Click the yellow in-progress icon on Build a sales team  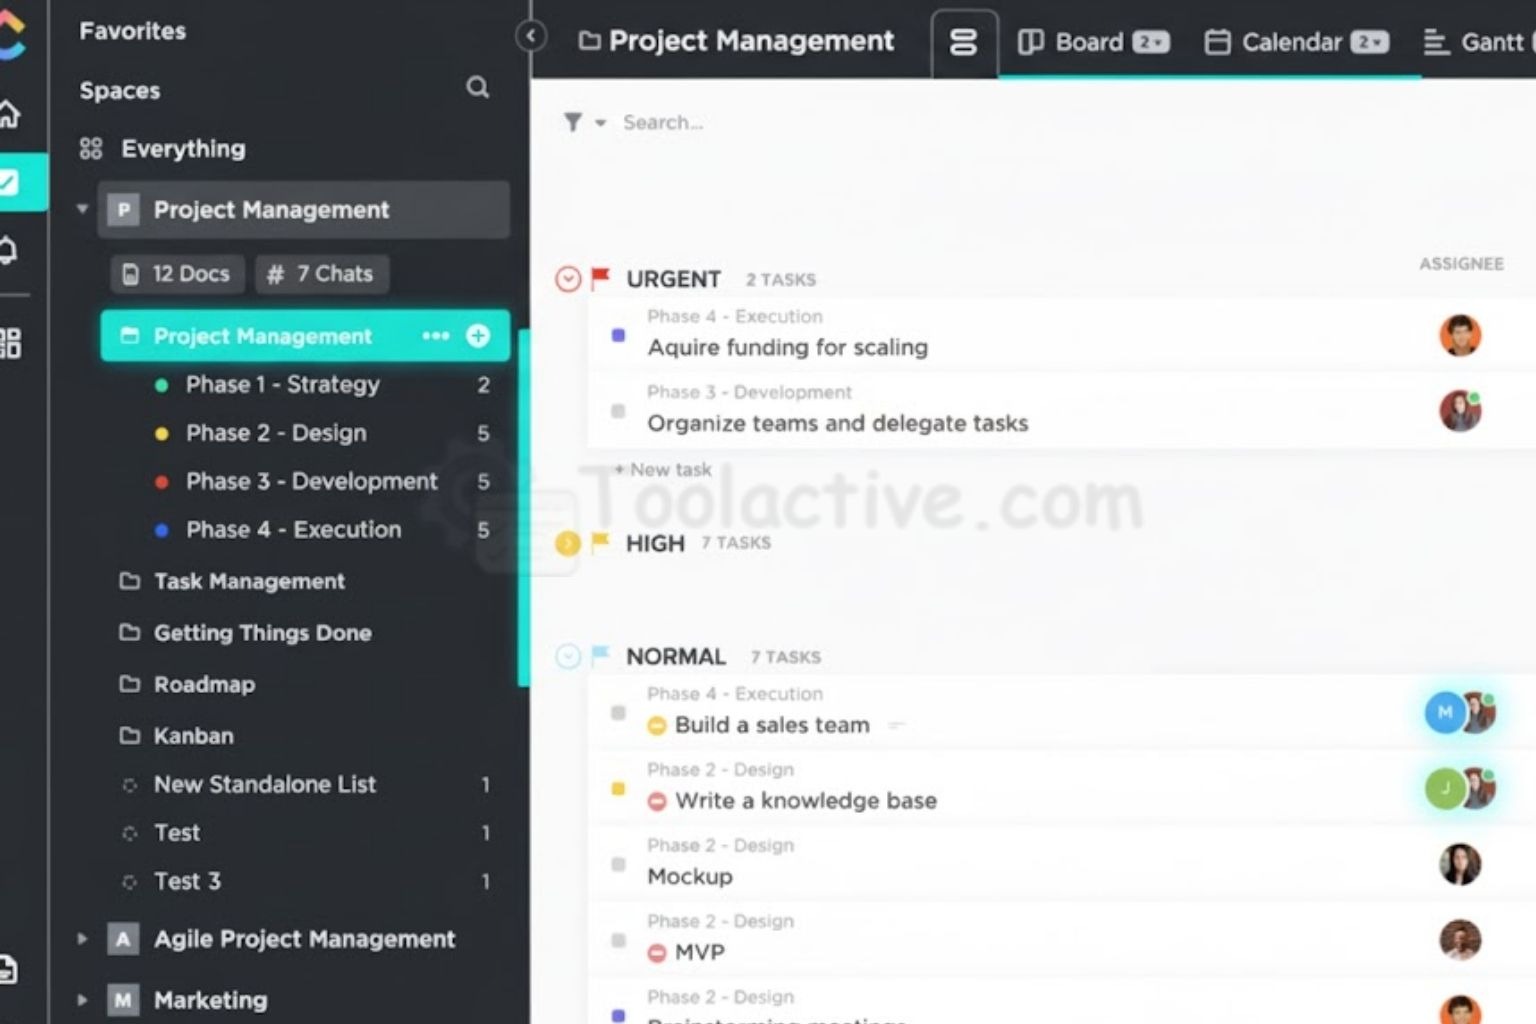(657, 725)
